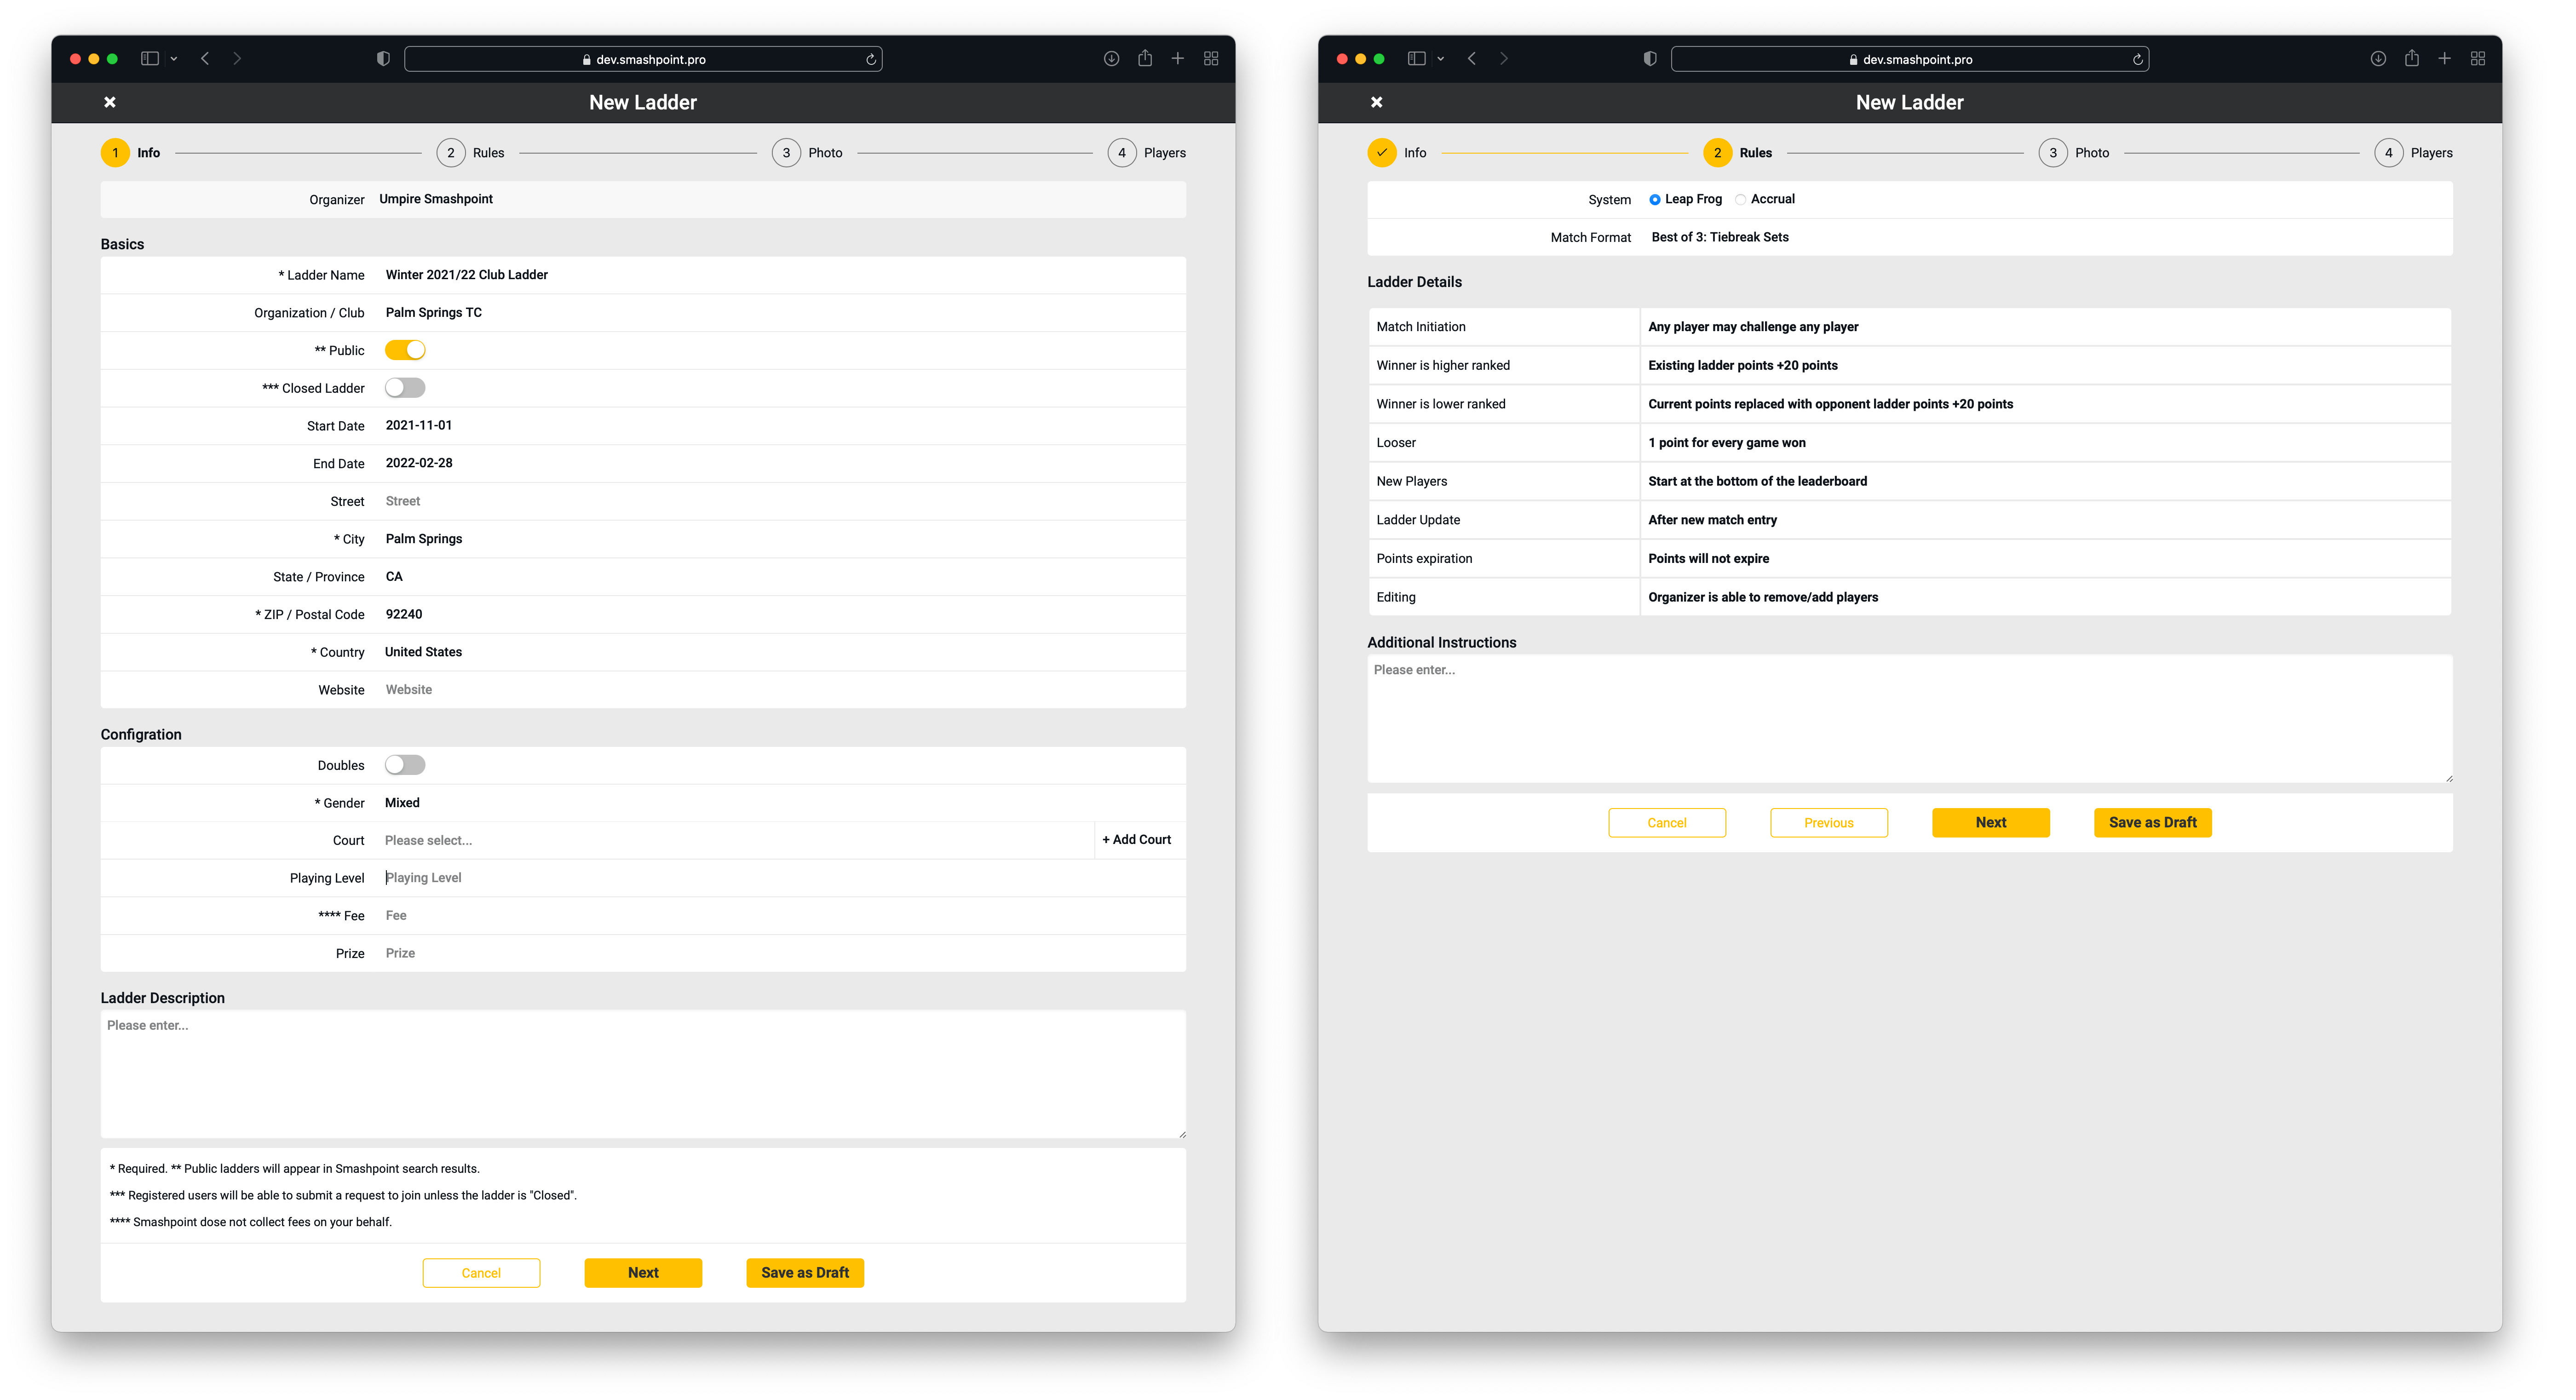Go forward in left browser window

point(237,59)
